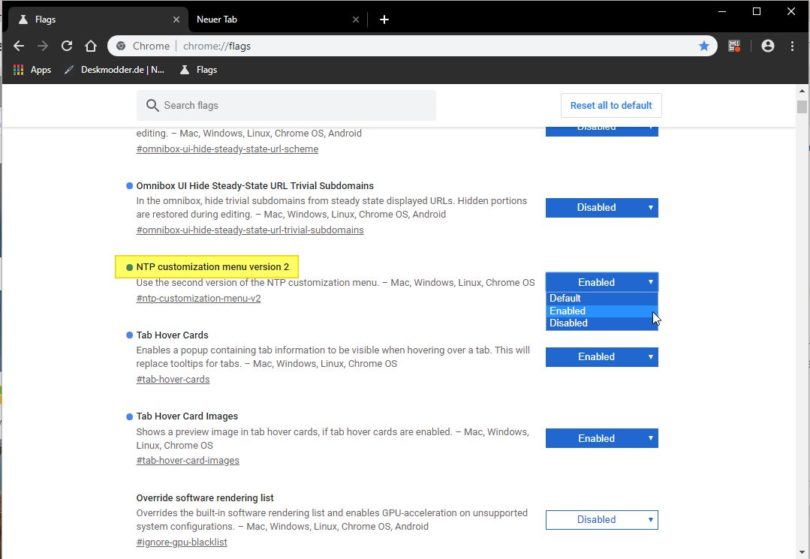Click the blue bookmark star
Screen dimensions: 810x559
coord(704,46)
